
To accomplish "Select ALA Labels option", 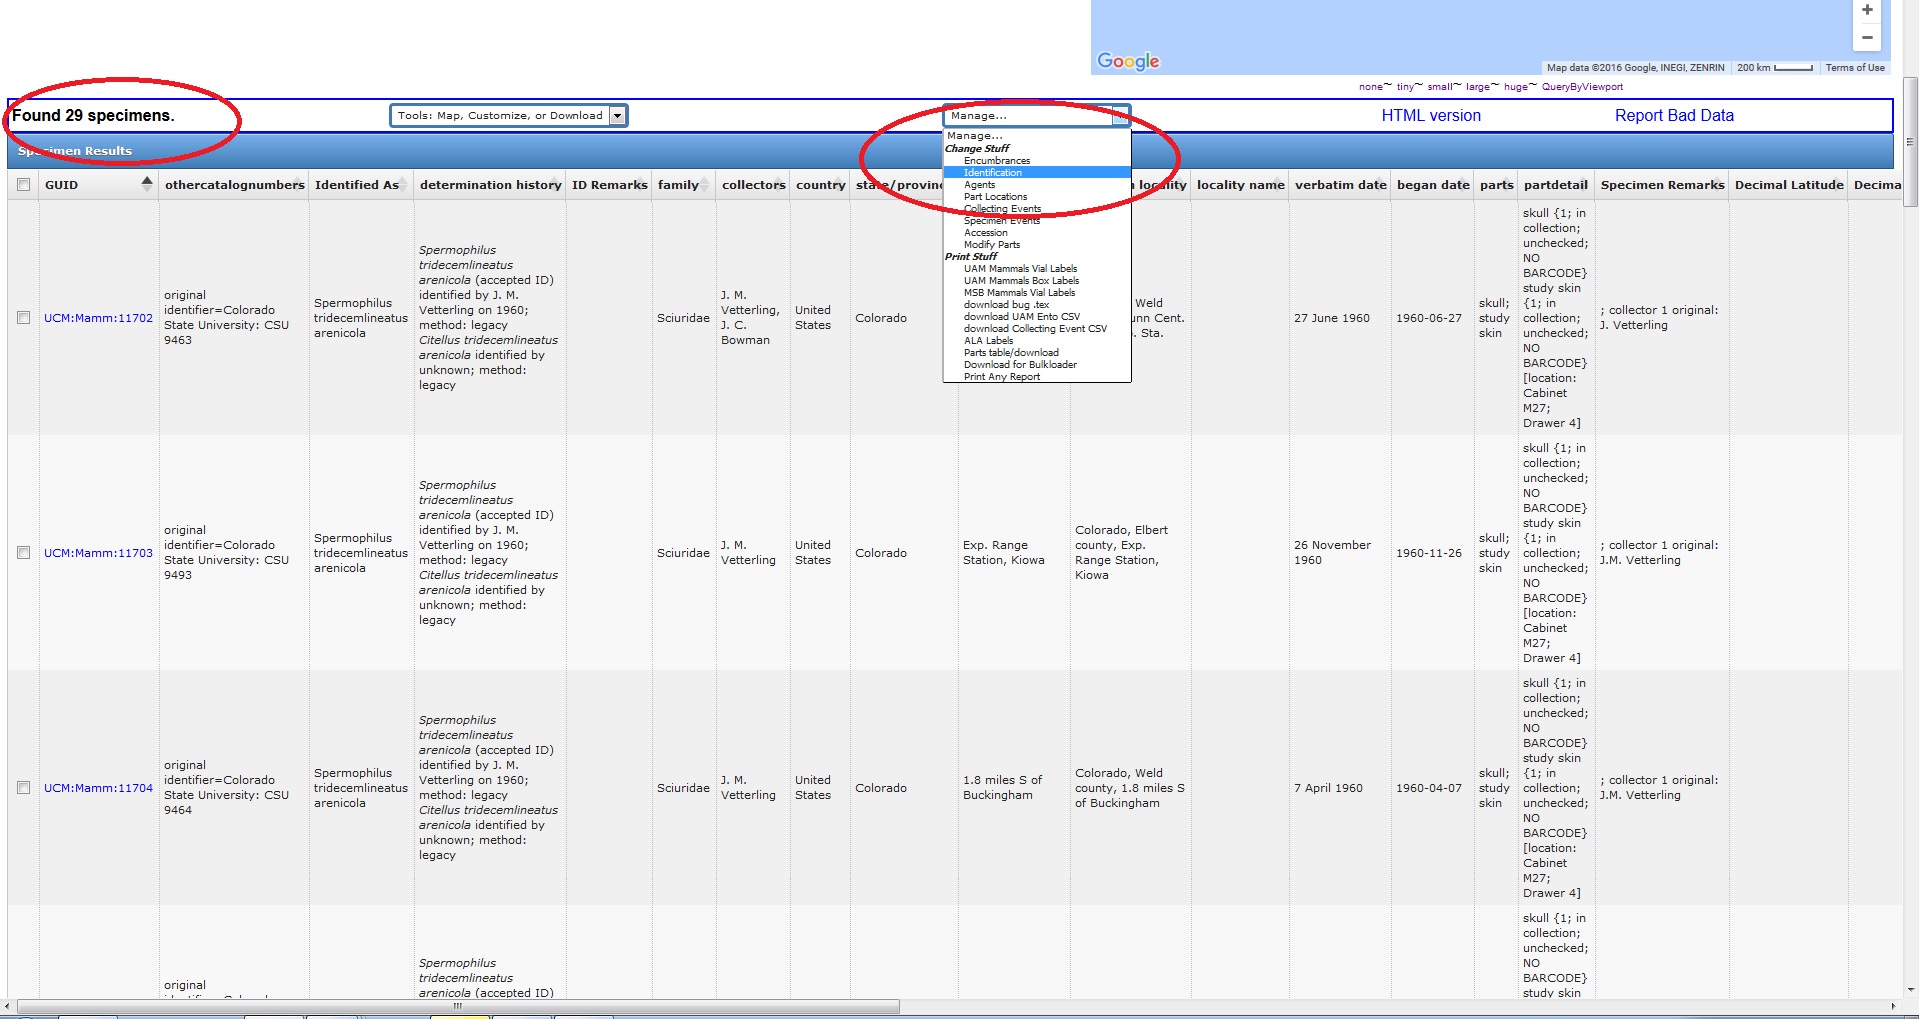I will coord(988,341).
